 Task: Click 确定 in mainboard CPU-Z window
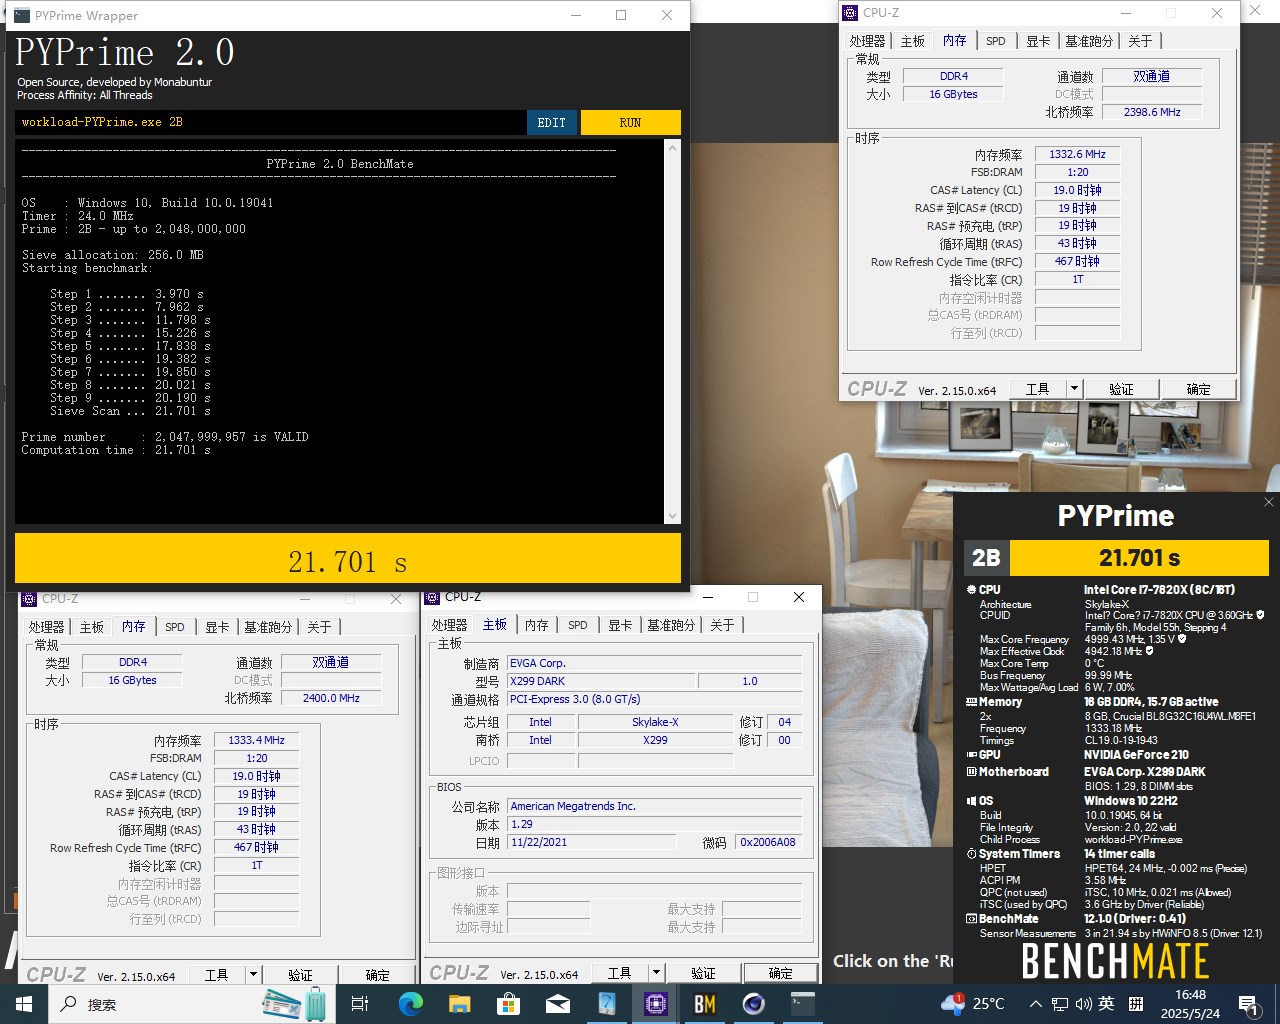[x=780, y=973]
